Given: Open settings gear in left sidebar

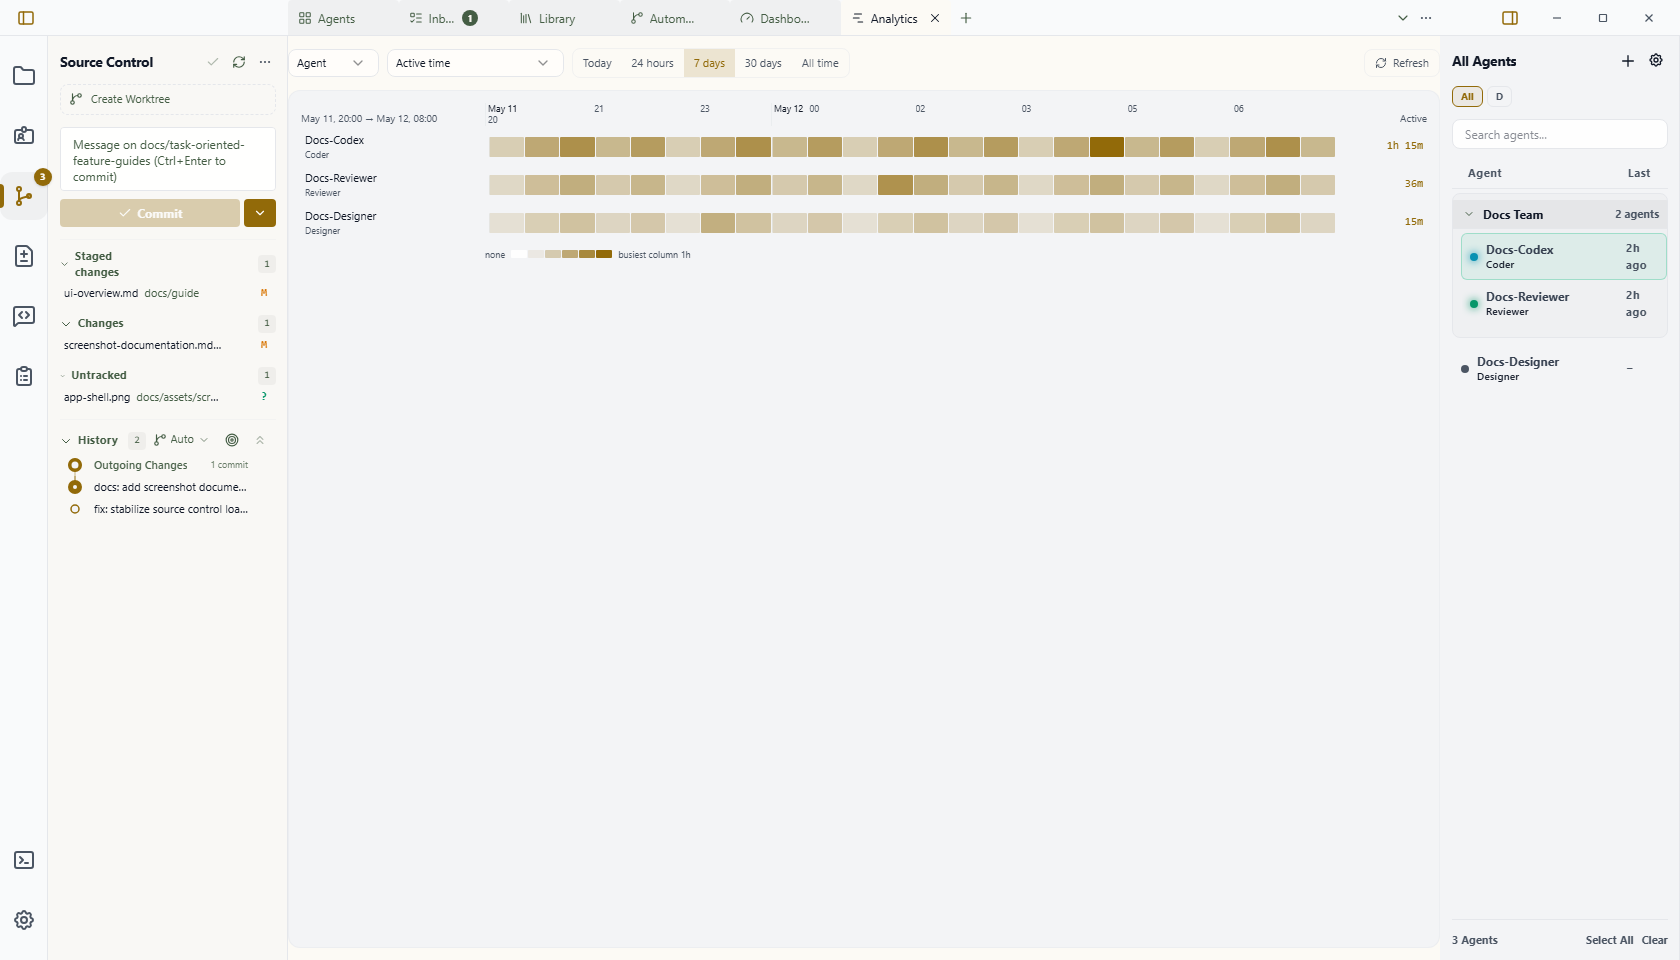Looking at the screenshot, I should pos(24,920).
